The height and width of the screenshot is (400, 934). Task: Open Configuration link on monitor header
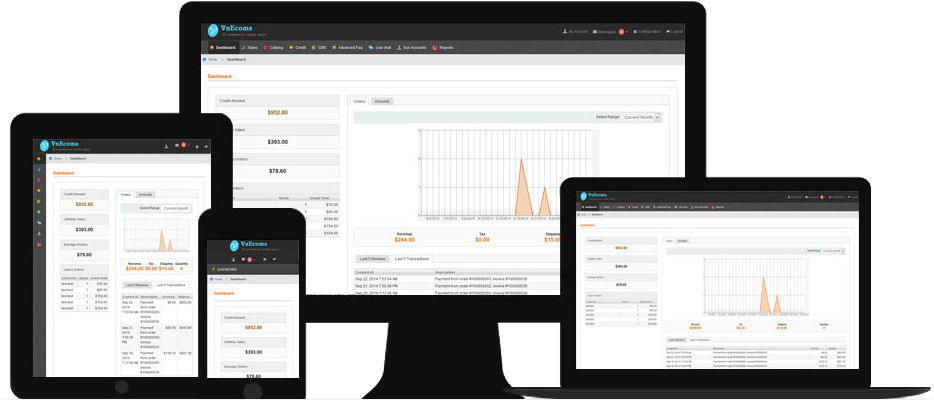[x=647, y=32]
